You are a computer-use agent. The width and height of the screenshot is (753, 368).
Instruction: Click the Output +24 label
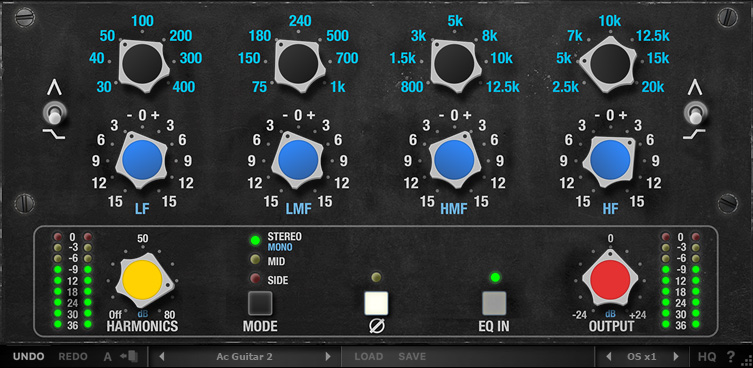click(x=637, y=315)
